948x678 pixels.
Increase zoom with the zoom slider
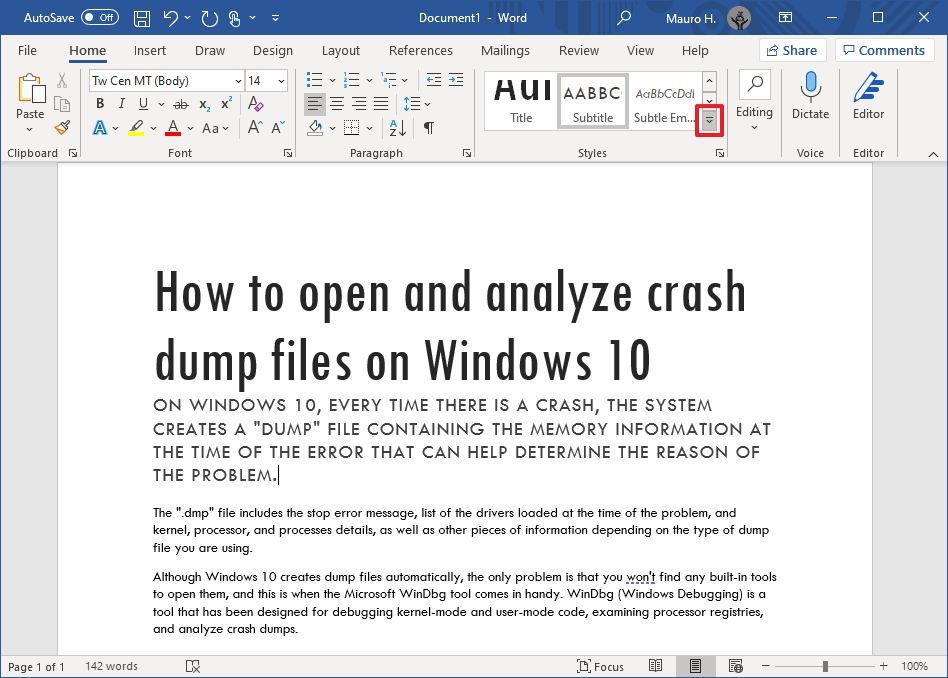click(884, 666)
